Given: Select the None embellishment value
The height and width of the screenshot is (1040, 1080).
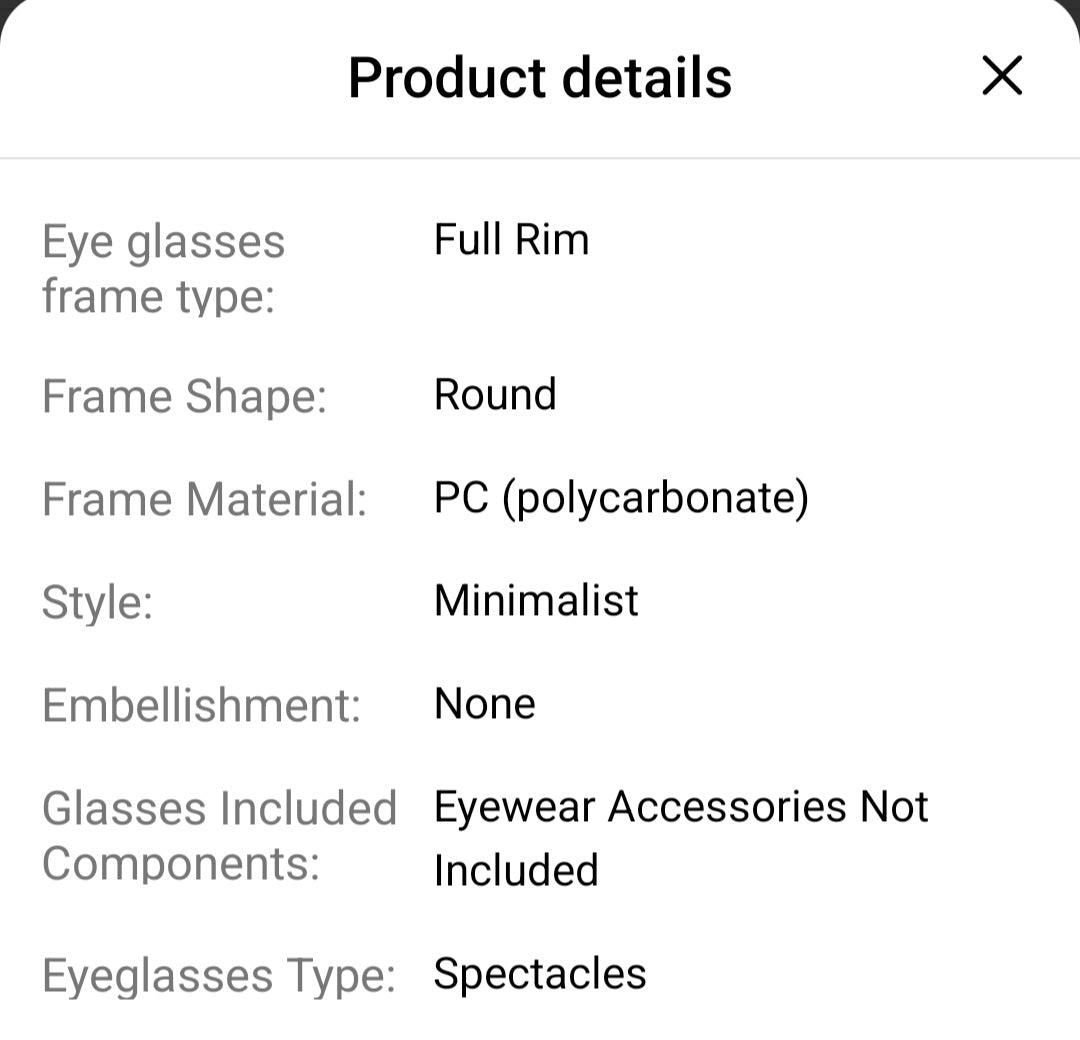Looking at the screenshot, I should [485, 703].
